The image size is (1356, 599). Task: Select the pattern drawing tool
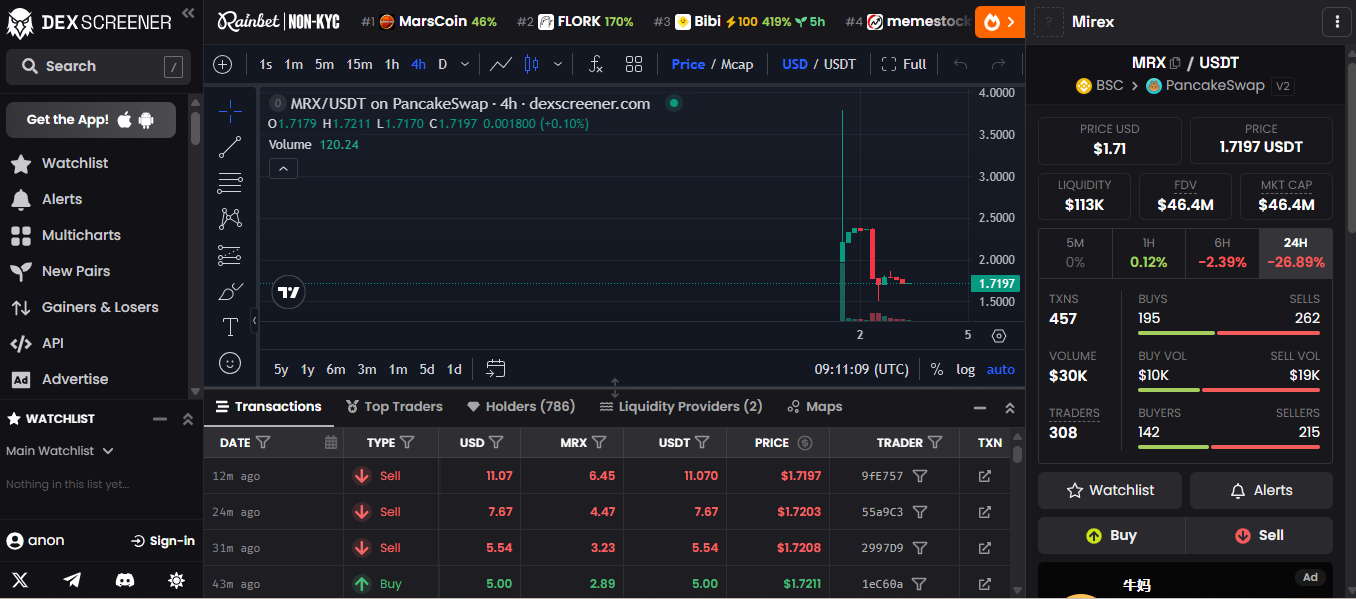(230, 218)
